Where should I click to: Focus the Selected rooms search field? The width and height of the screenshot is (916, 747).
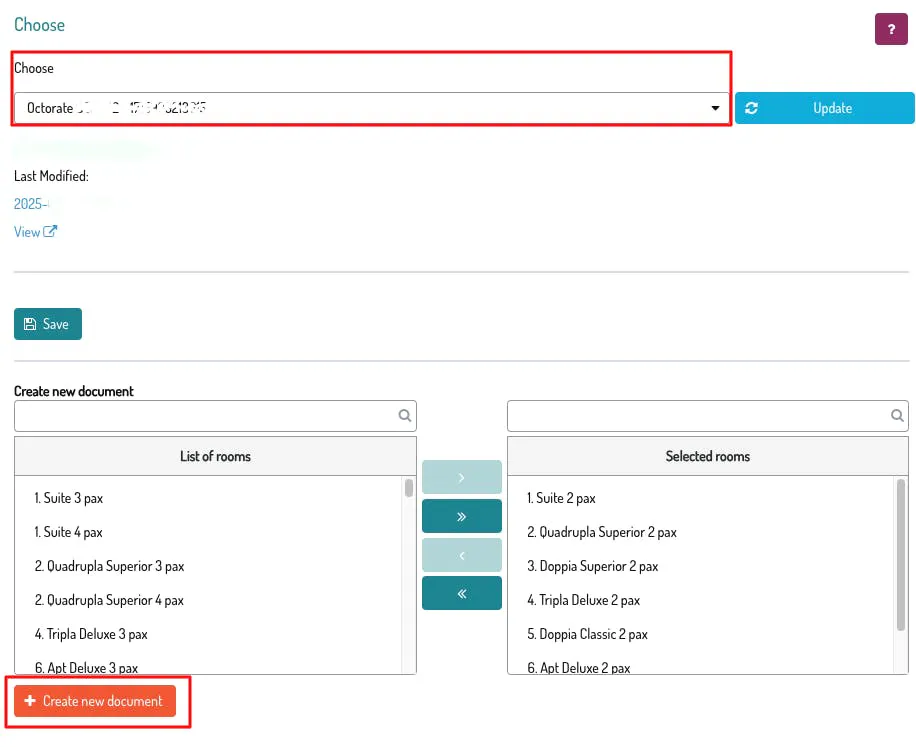pos(707,416)
